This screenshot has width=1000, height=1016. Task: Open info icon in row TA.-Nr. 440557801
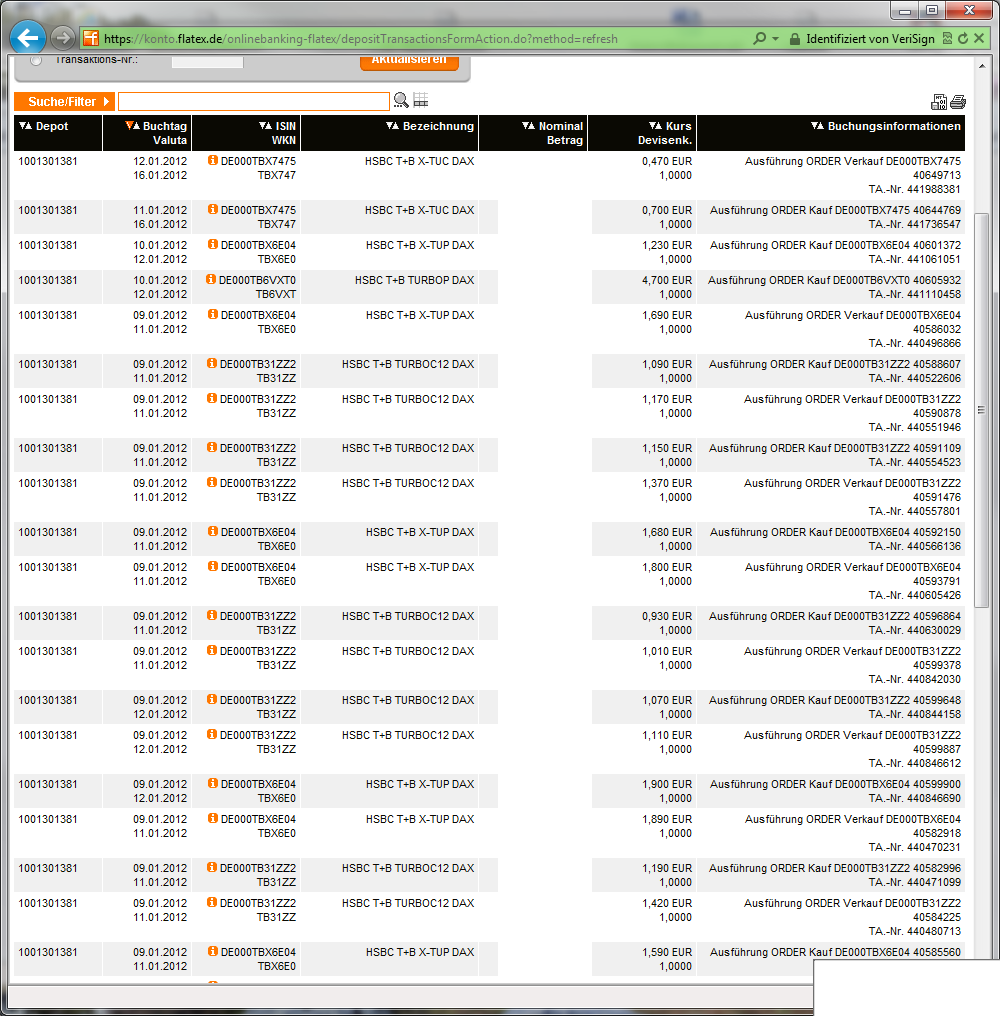(x=212, y=482)
